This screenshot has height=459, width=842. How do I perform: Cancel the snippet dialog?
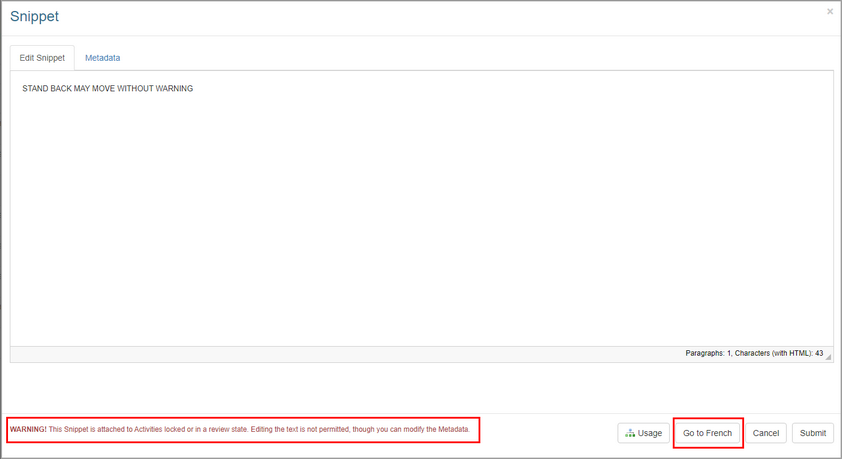pos(766,433)
